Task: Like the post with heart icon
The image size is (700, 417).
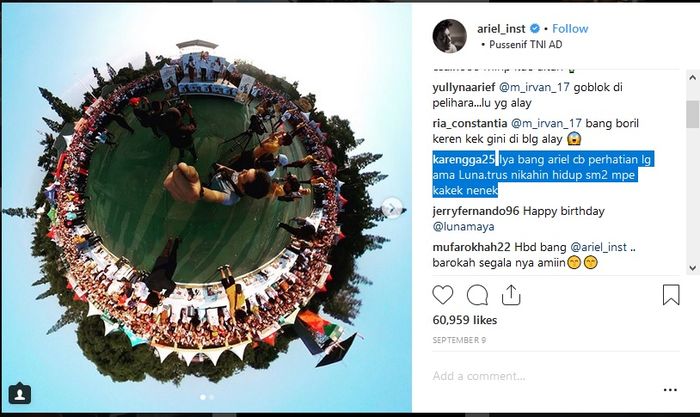Action: (x=442, y=295)
